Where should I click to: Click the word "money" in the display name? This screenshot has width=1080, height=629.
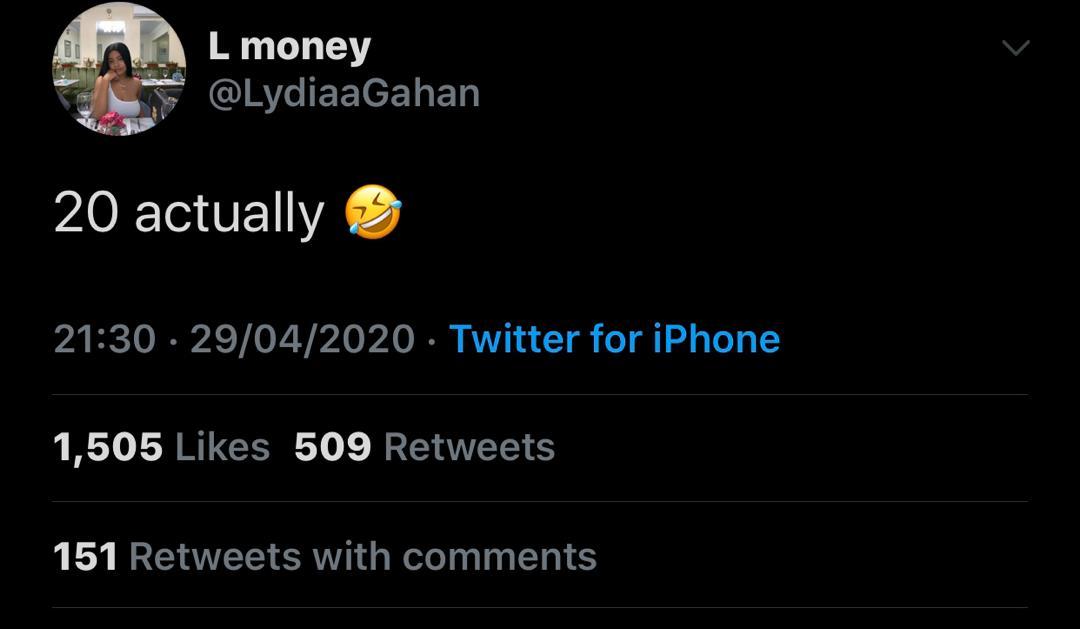pos(305,47)
